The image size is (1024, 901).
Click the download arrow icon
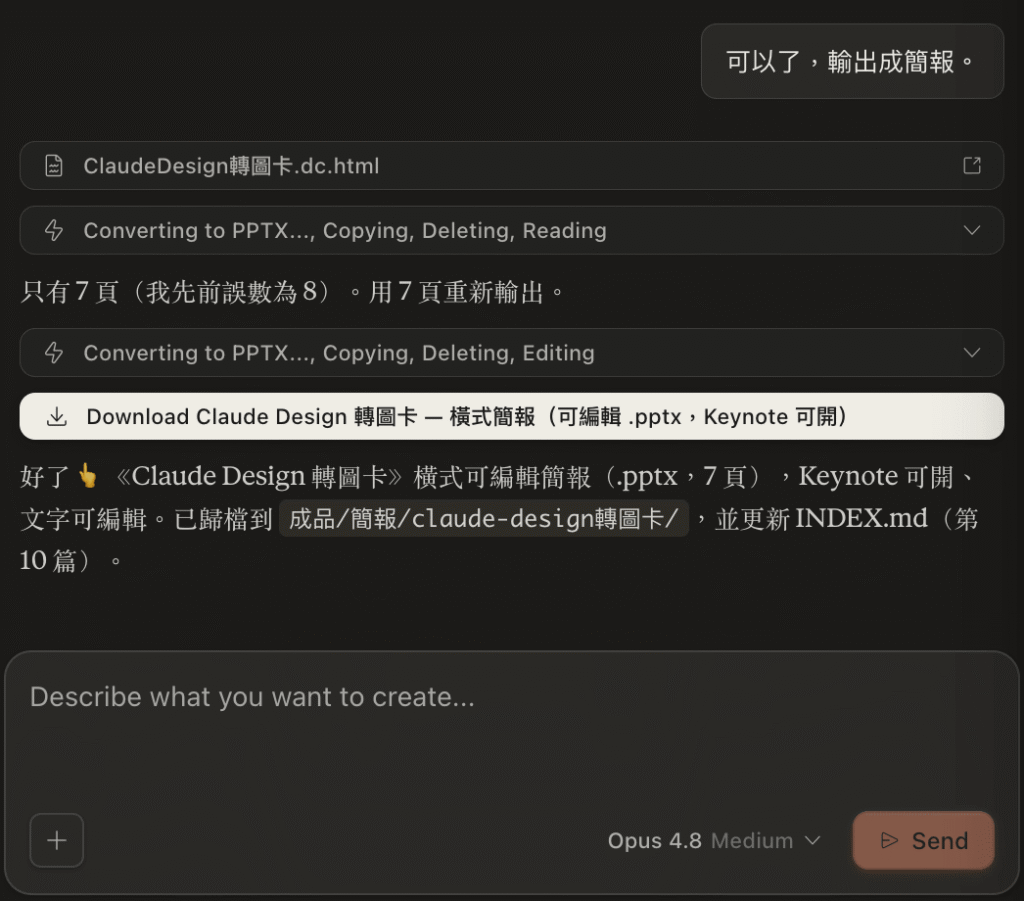[x=57, y=417]
